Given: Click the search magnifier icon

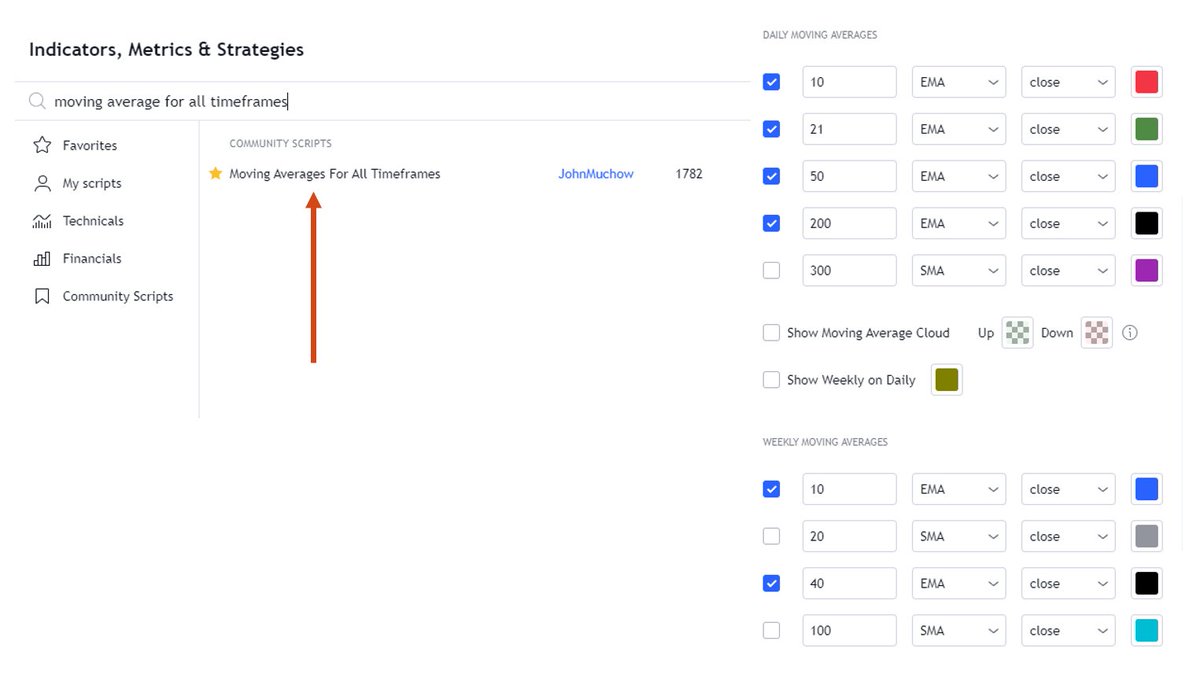Looking at the screenshot, I should [x=37, y=101].
